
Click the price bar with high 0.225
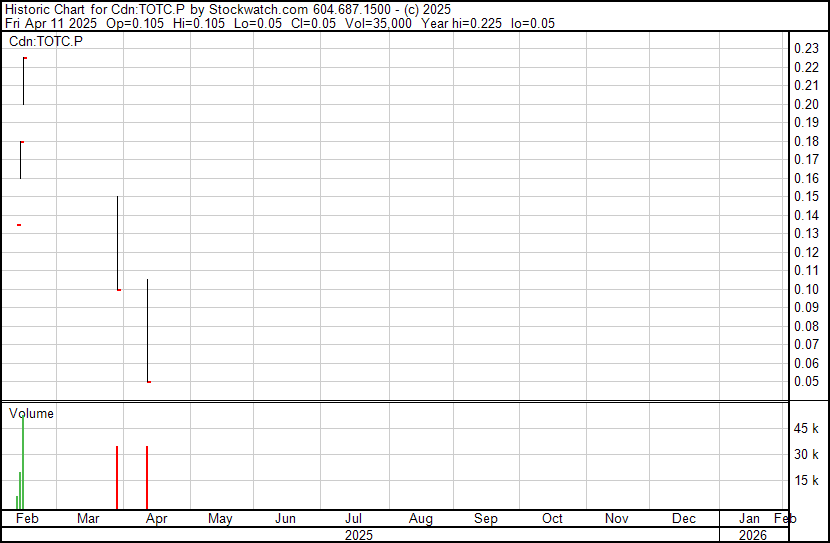click(24, 81)
